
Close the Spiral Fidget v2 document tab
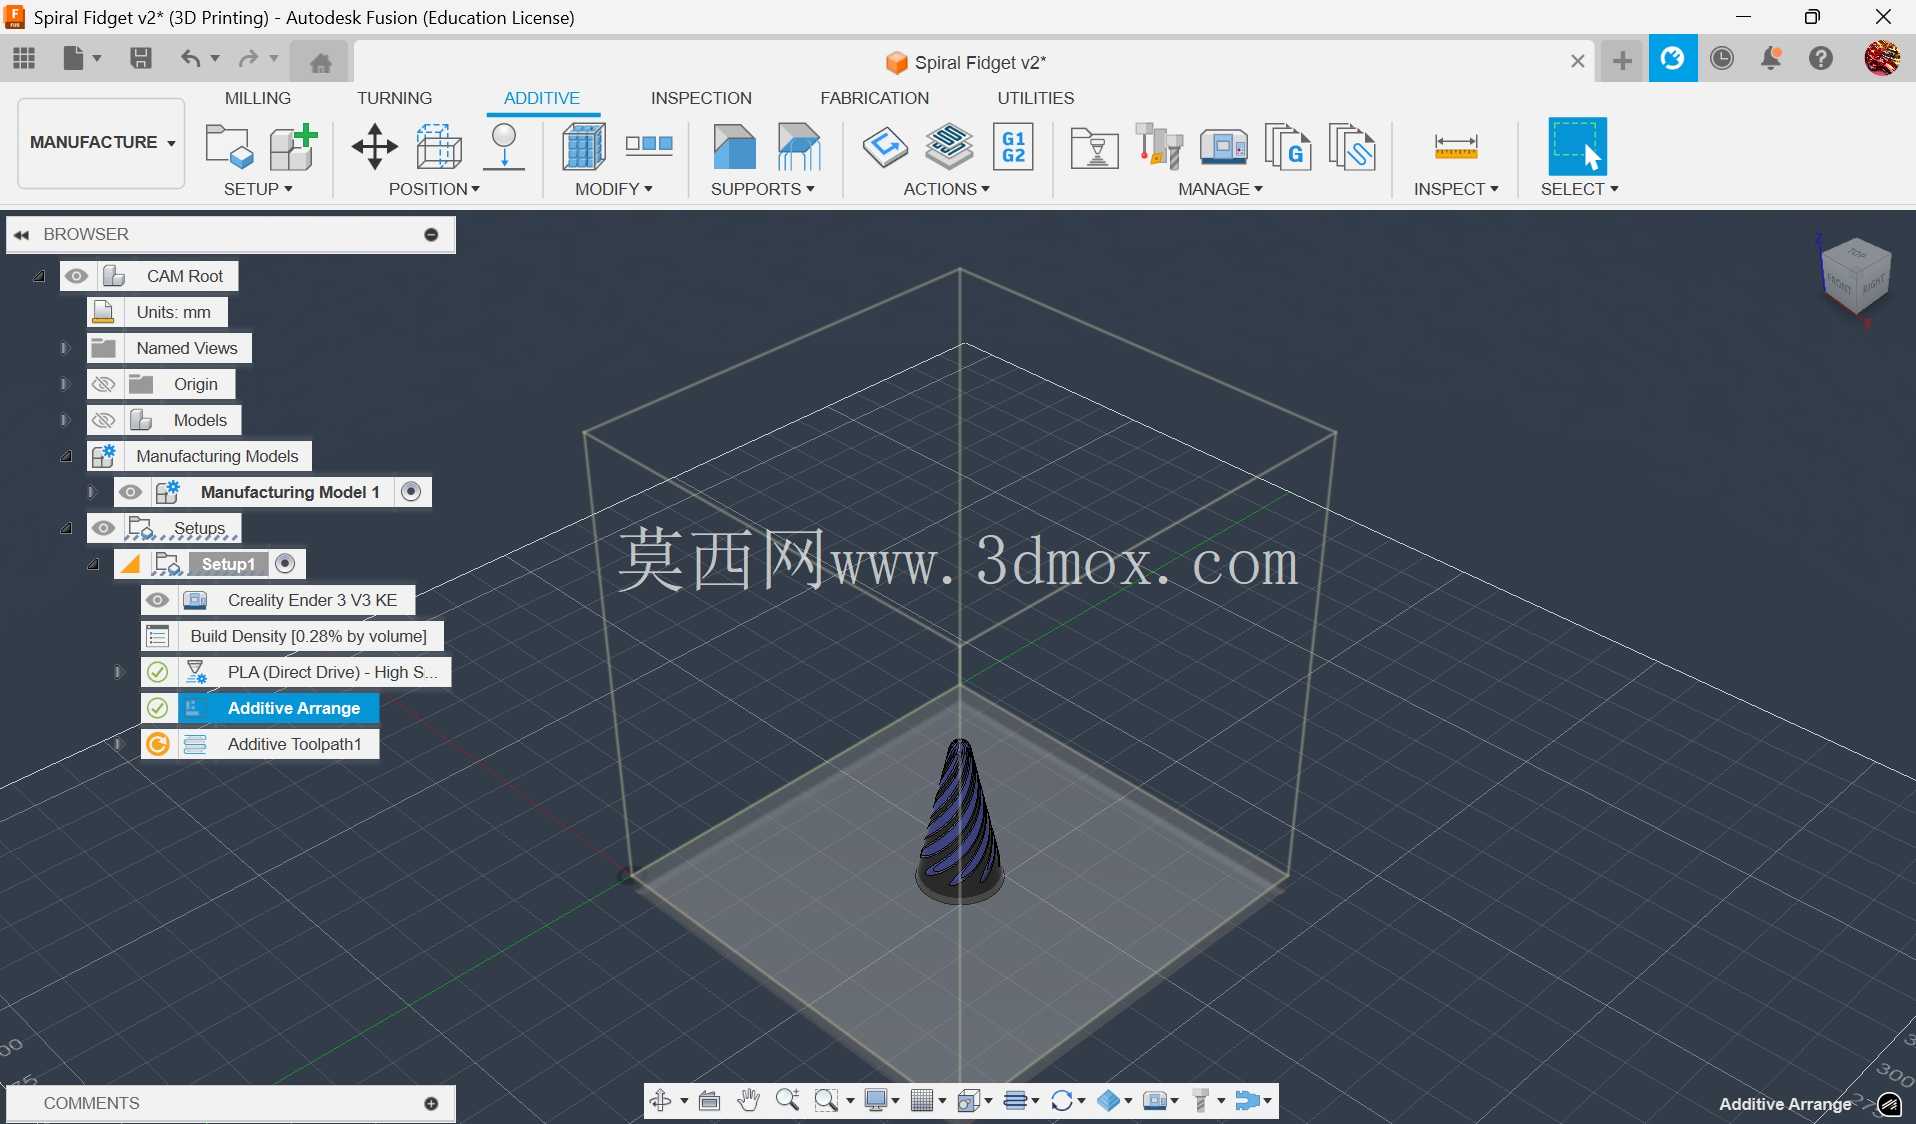click(x=1577, y=61)
